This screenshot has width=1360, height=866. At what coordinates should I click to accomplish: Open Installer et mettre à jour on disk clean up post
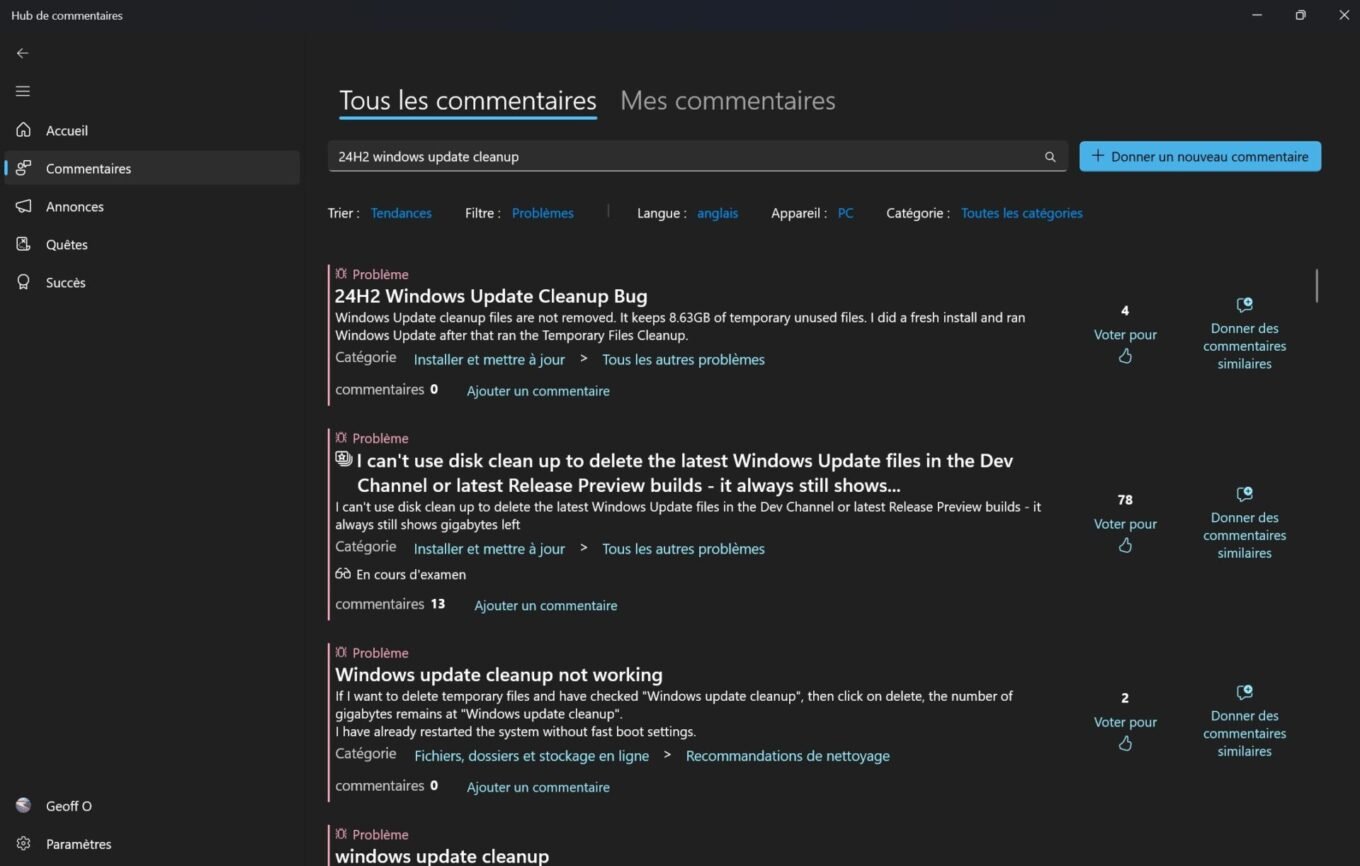489,549
